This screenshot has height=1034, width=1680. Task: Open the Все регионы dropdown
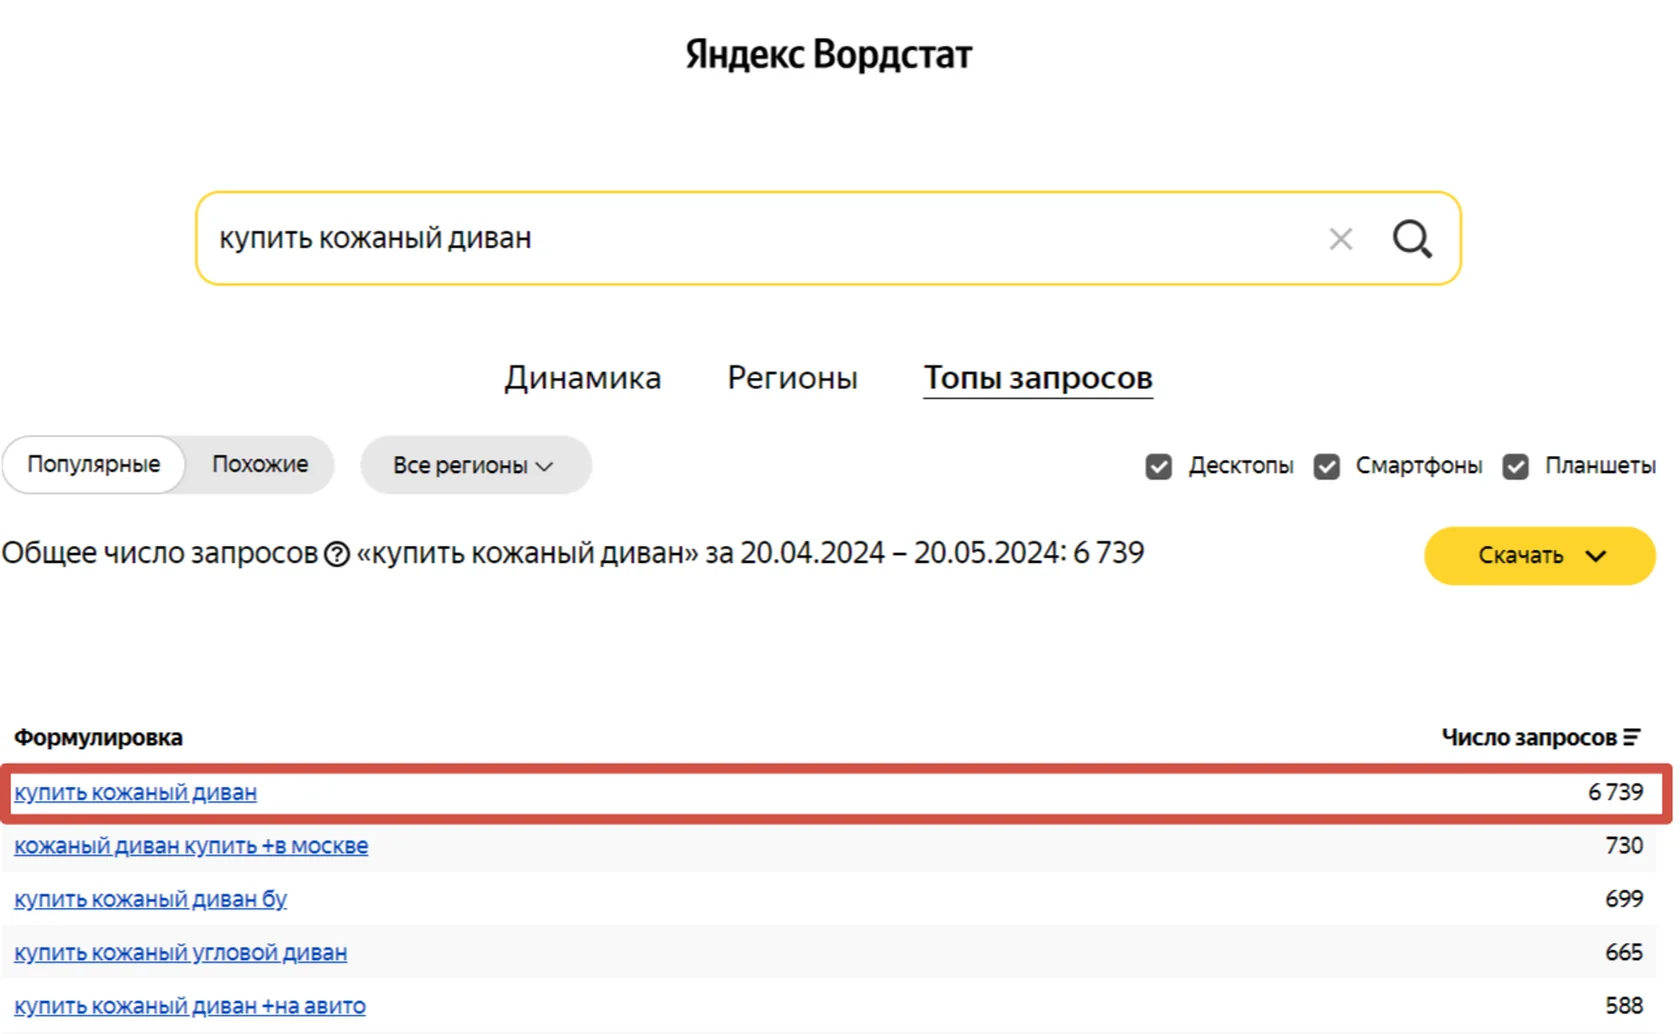[475, 465]
